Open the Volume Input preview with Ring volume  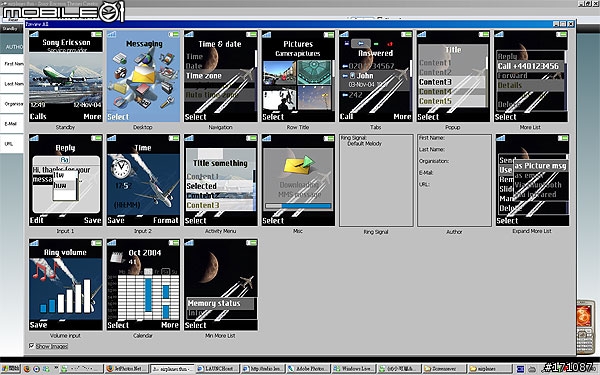pyautogui.click(x=66, y=284)
